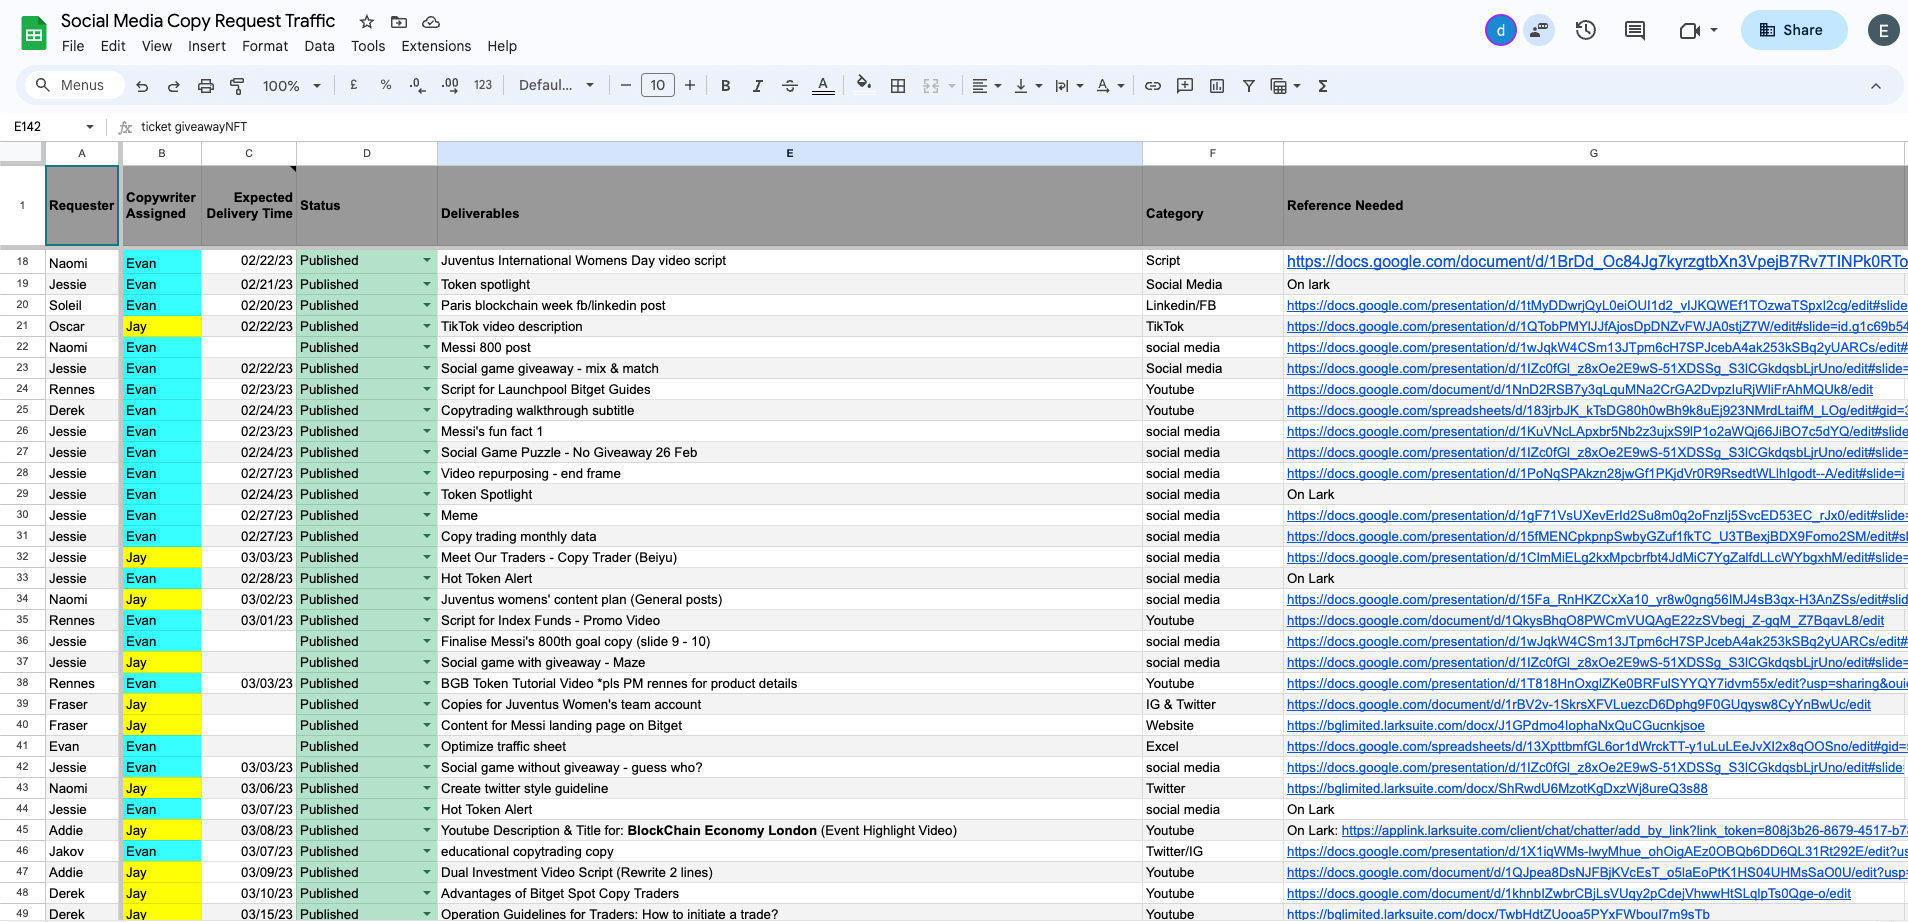Open account avatar E
This screenshot has height=922, width=1908.
1883,30
